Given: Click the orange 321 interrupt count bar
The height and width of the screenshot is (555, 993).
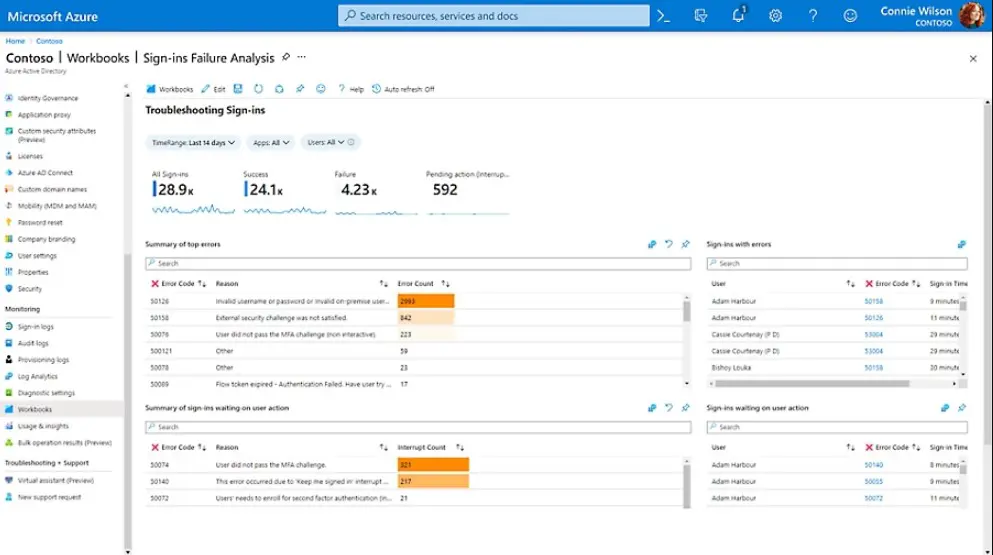Looking at the screenshot, I should pyautogui.click(x=433, y=465).
